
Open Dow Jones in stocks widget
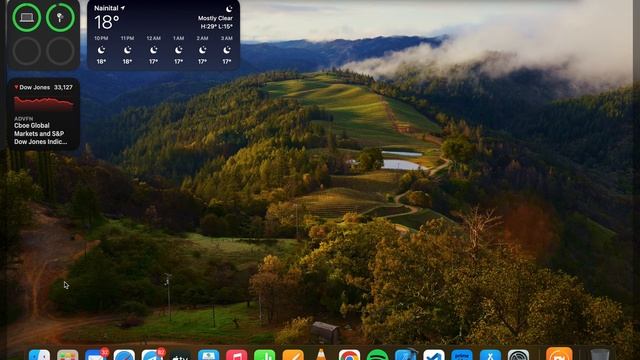pyautogui.click(x=35, y=87)
